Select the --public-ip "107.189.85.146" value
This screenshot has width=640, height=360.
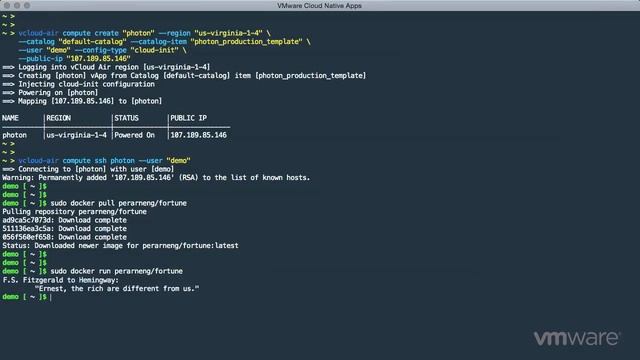(x=98, y=59)
